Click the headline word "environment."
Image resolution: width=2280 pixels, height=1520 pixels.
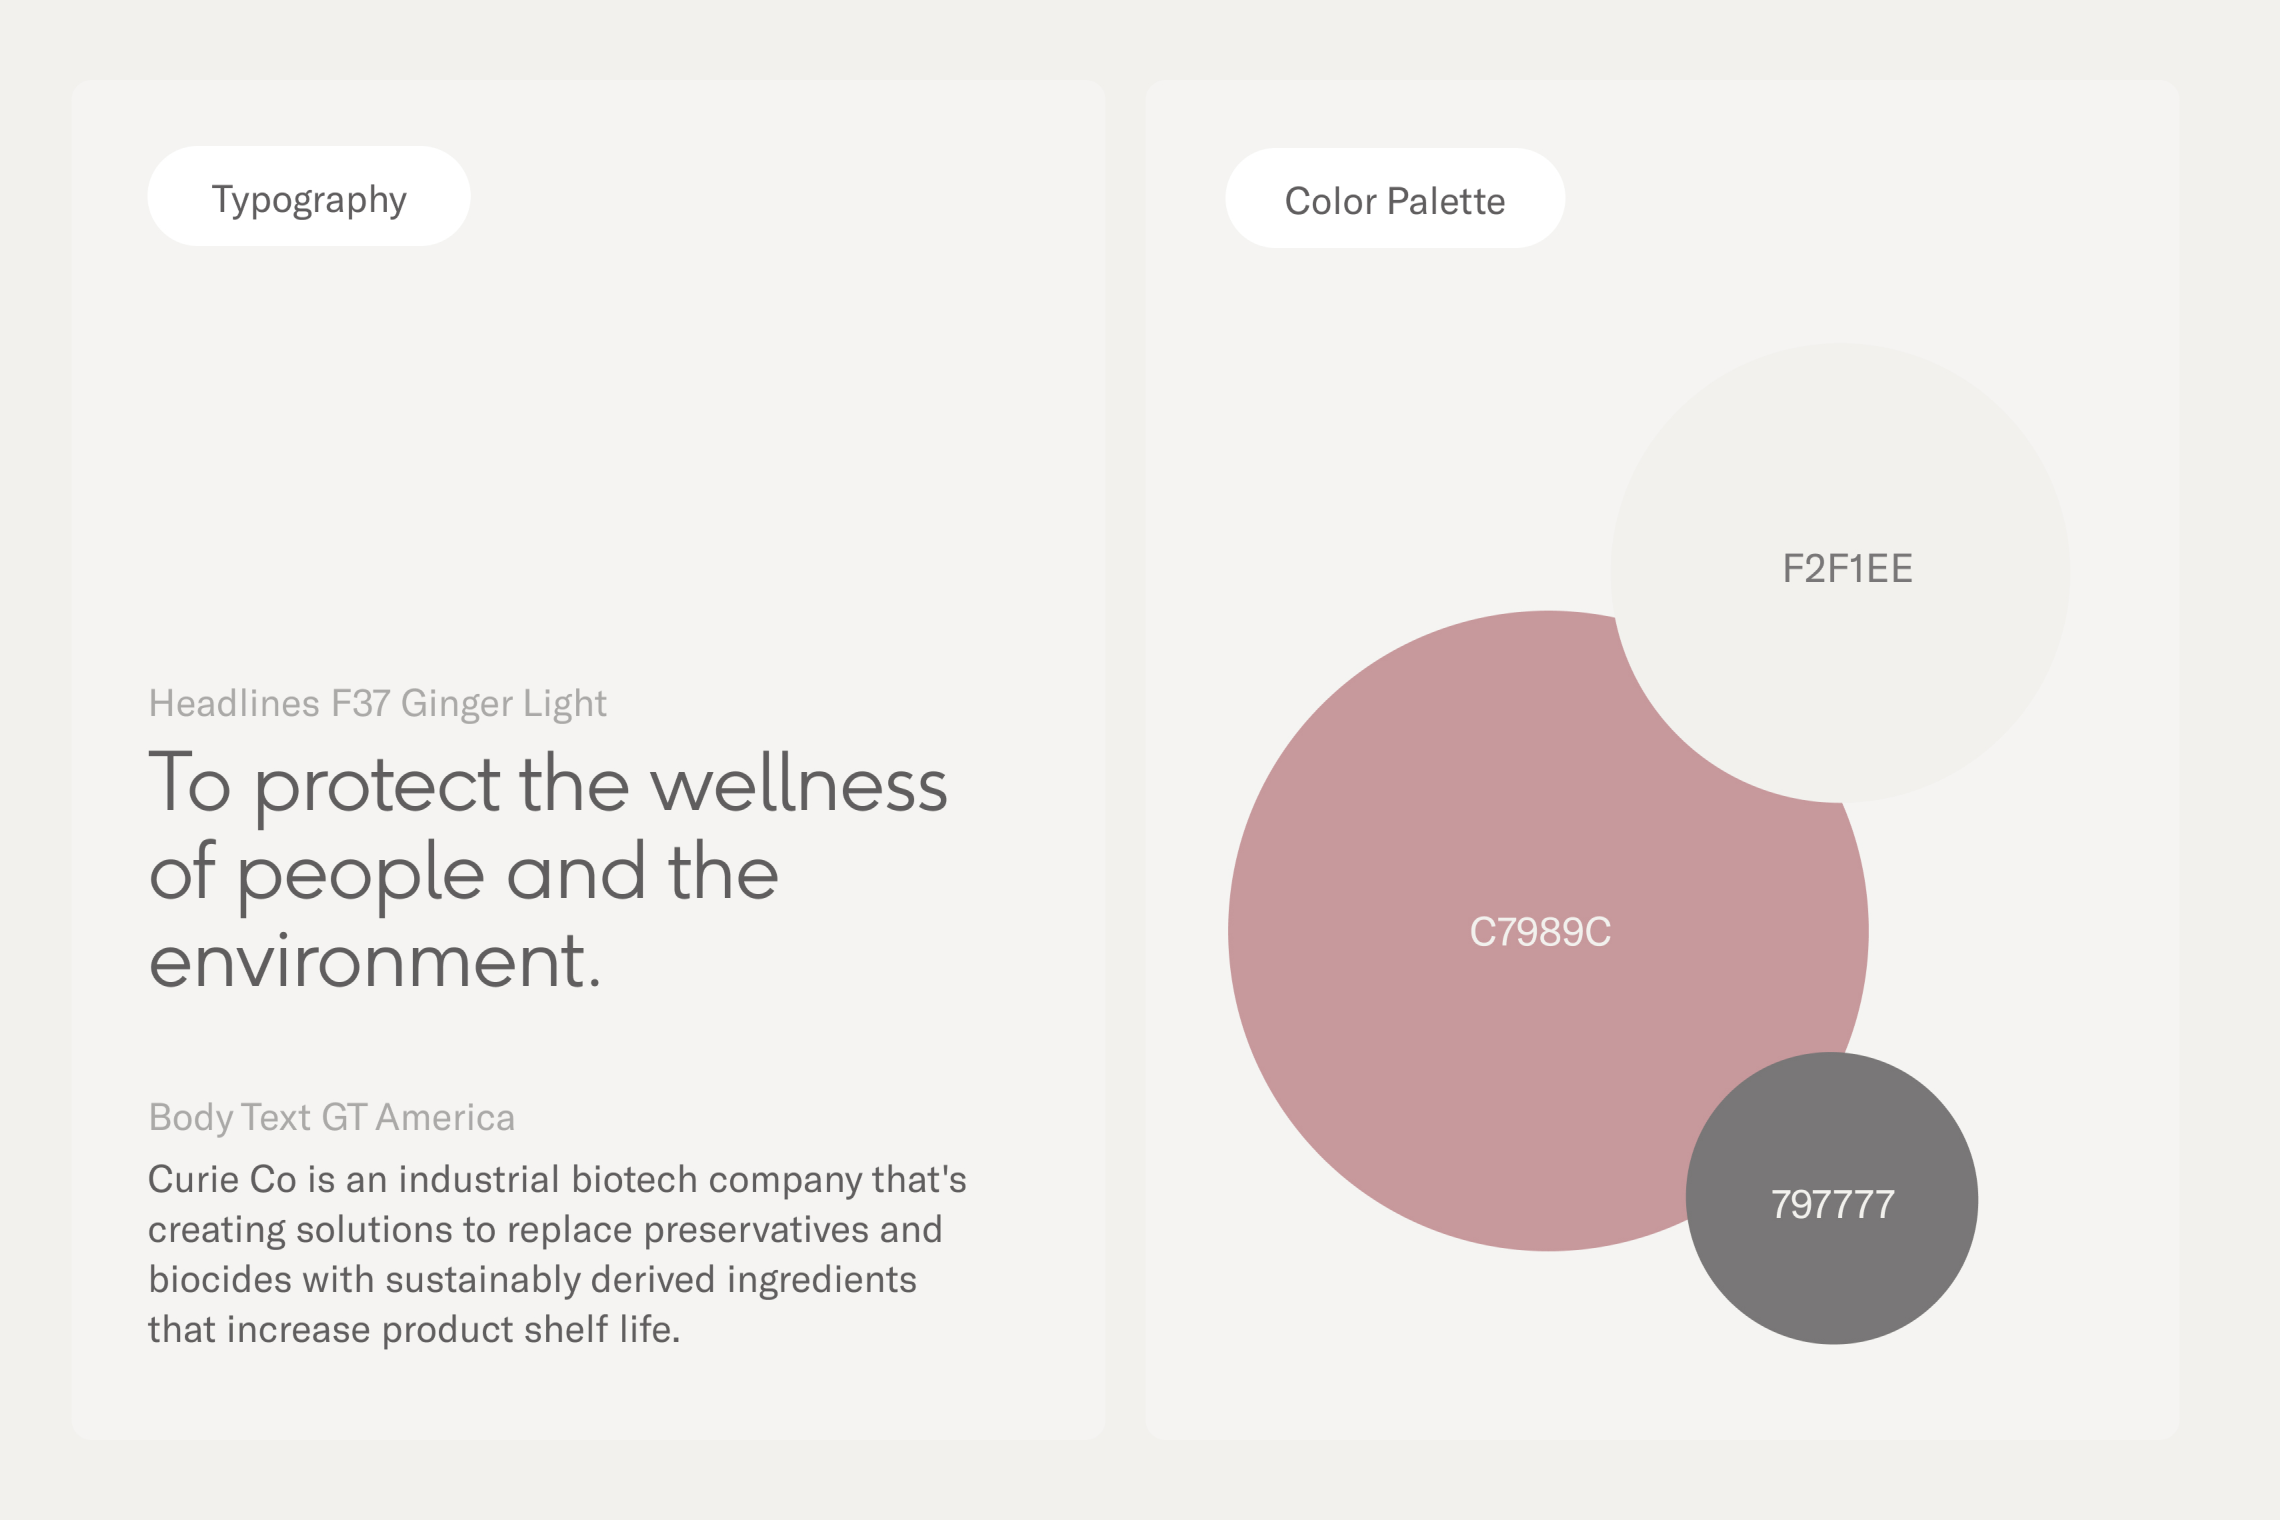[375, 961]
